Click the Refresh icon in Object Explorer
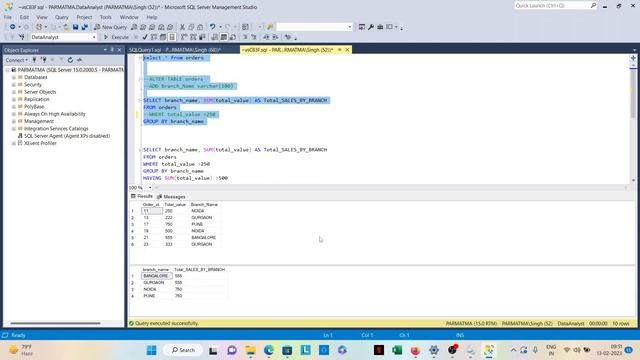 tap(70, 60)
